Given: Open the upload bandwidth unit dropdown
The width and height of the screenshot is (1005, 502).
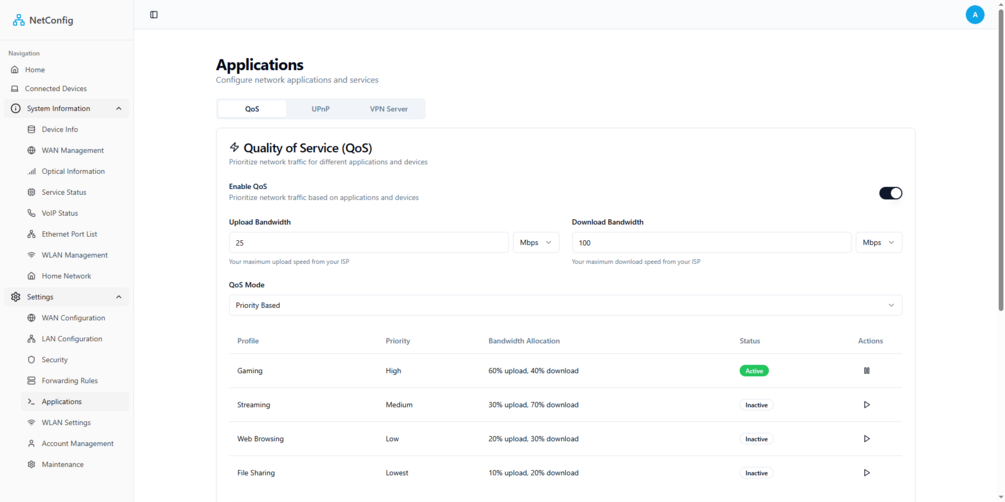Looking at the screenshot, I should coord(535,243).
